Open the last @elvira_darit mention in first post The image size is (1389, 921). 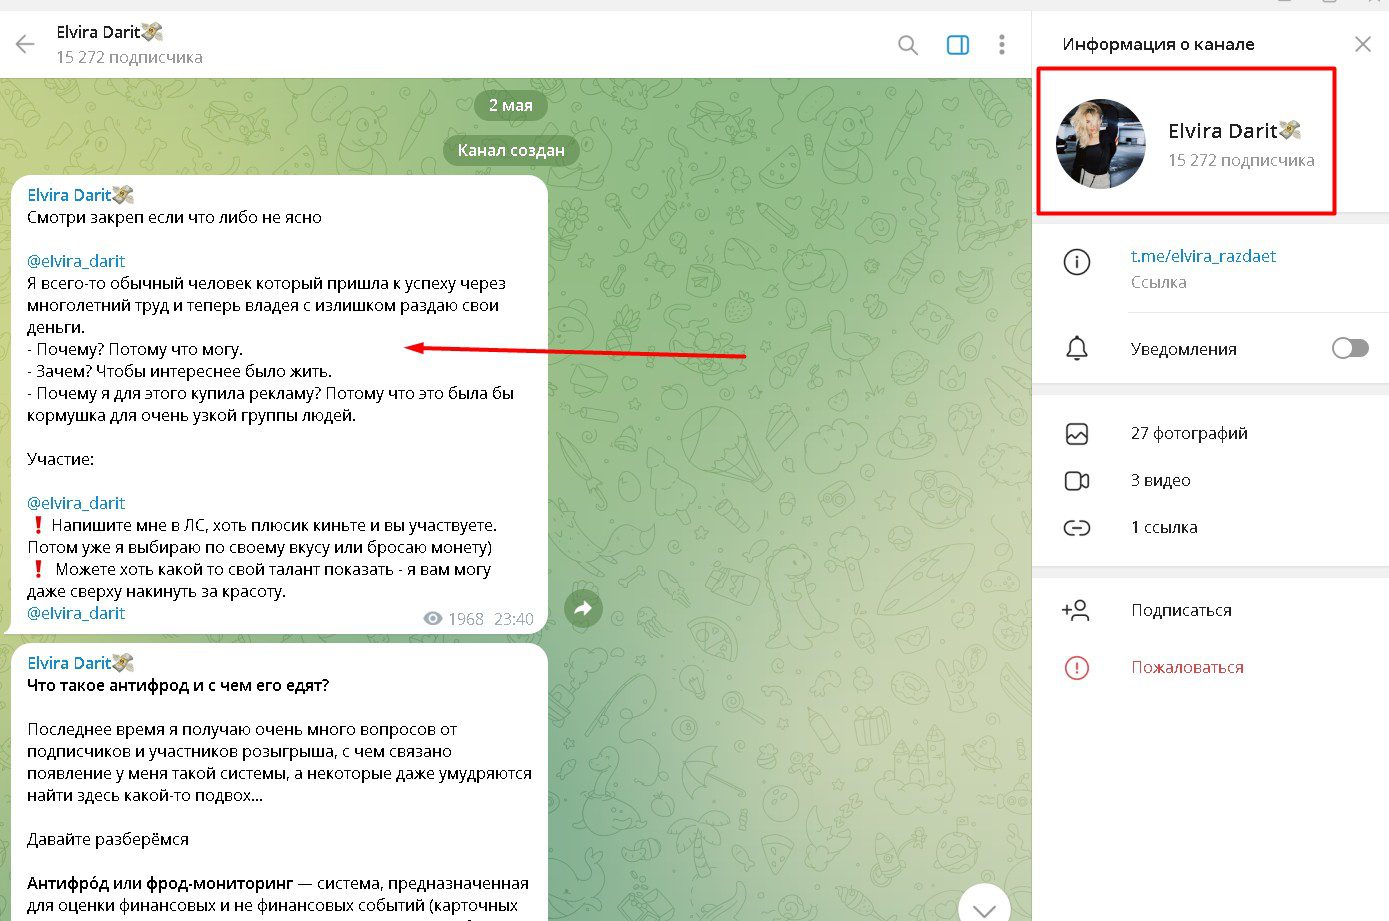click(x=76, y=613)
